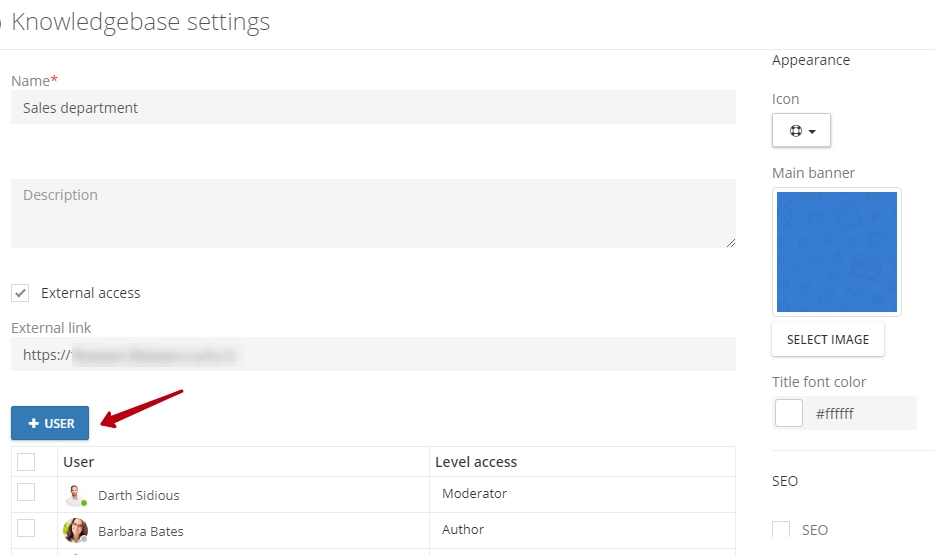Image resolution: width=935 pixels, height=555 pixels.
Task: Click the Name field with Sales department
Action: tap(373, 107)
